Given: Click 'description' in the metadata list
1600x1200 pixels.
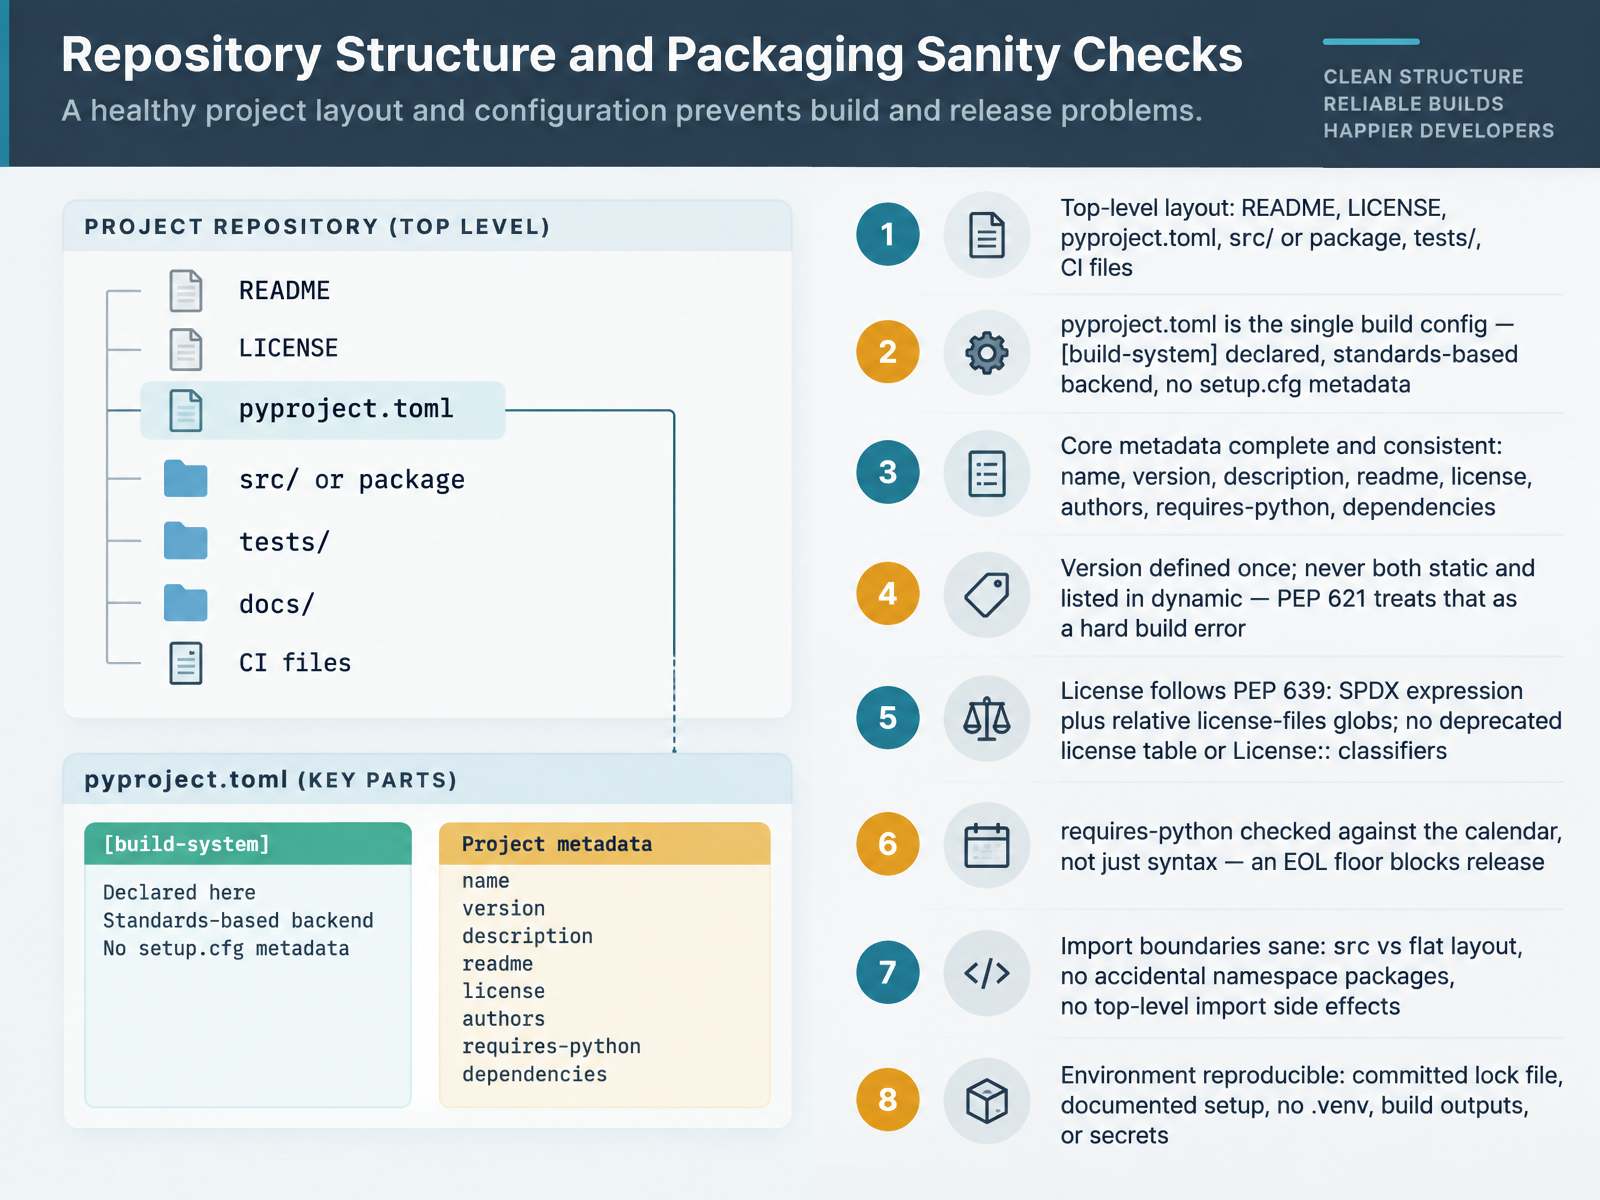Looking at the screenshot, I should tap(527, 937).
